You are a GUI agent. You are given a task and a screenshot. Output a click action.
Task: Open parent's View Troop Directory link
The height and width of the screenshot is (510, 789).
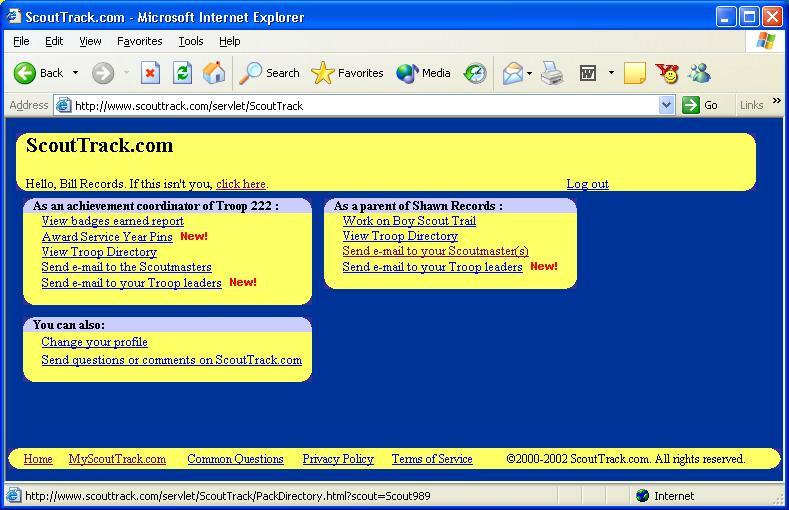point(400,236)
